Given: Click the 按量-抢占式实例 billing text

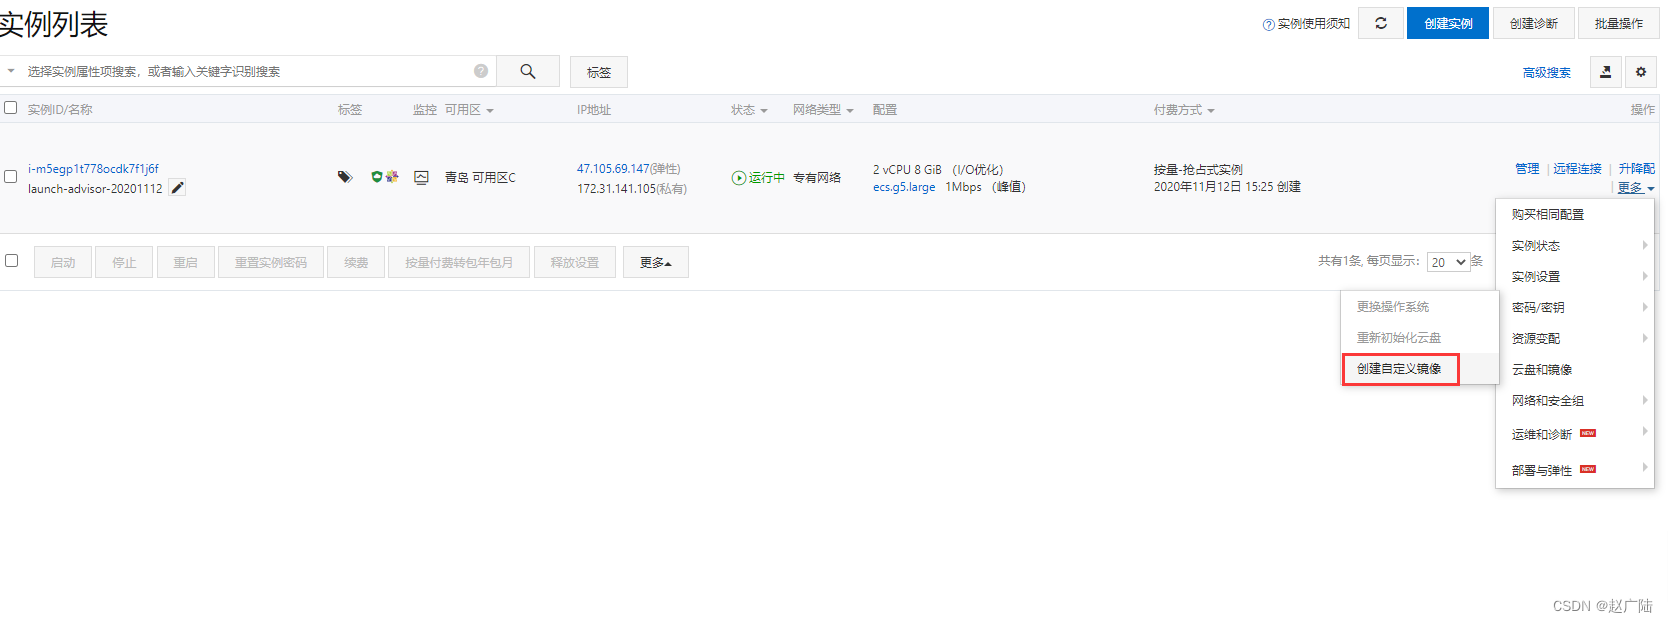Looking at the screenshot, I should [x=1198, y=170].
